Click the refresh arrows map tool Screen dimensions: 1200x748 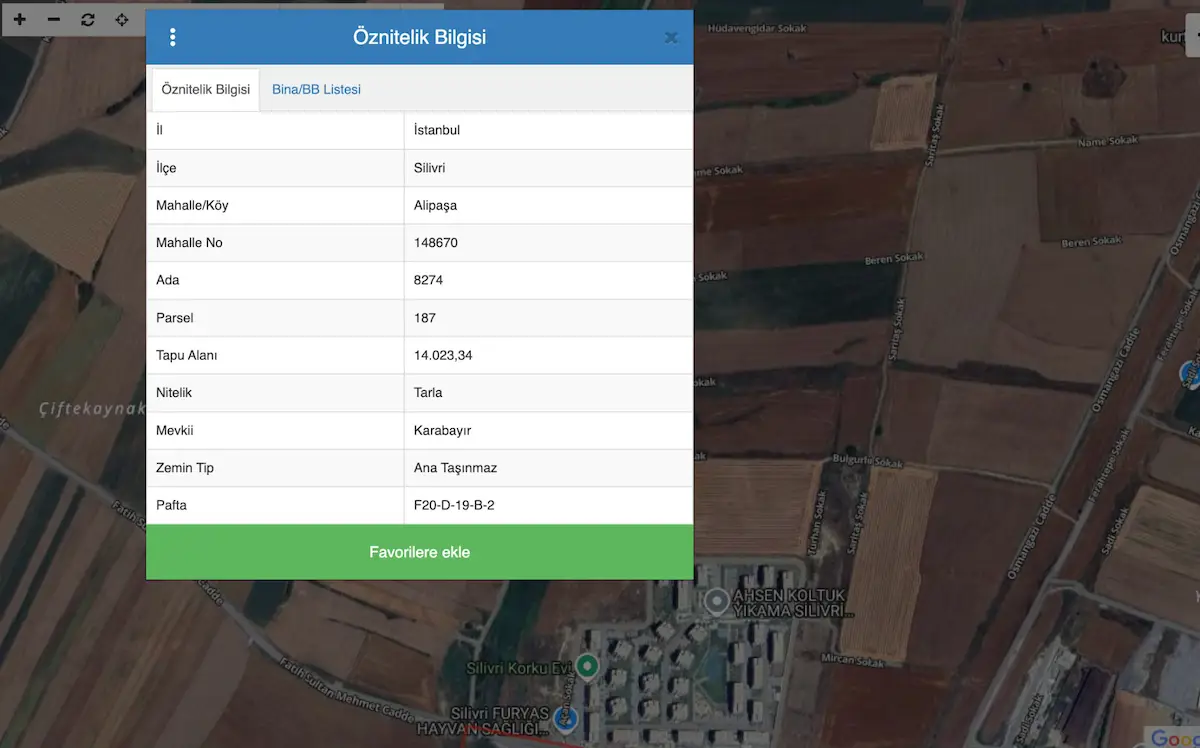[88, 19]
